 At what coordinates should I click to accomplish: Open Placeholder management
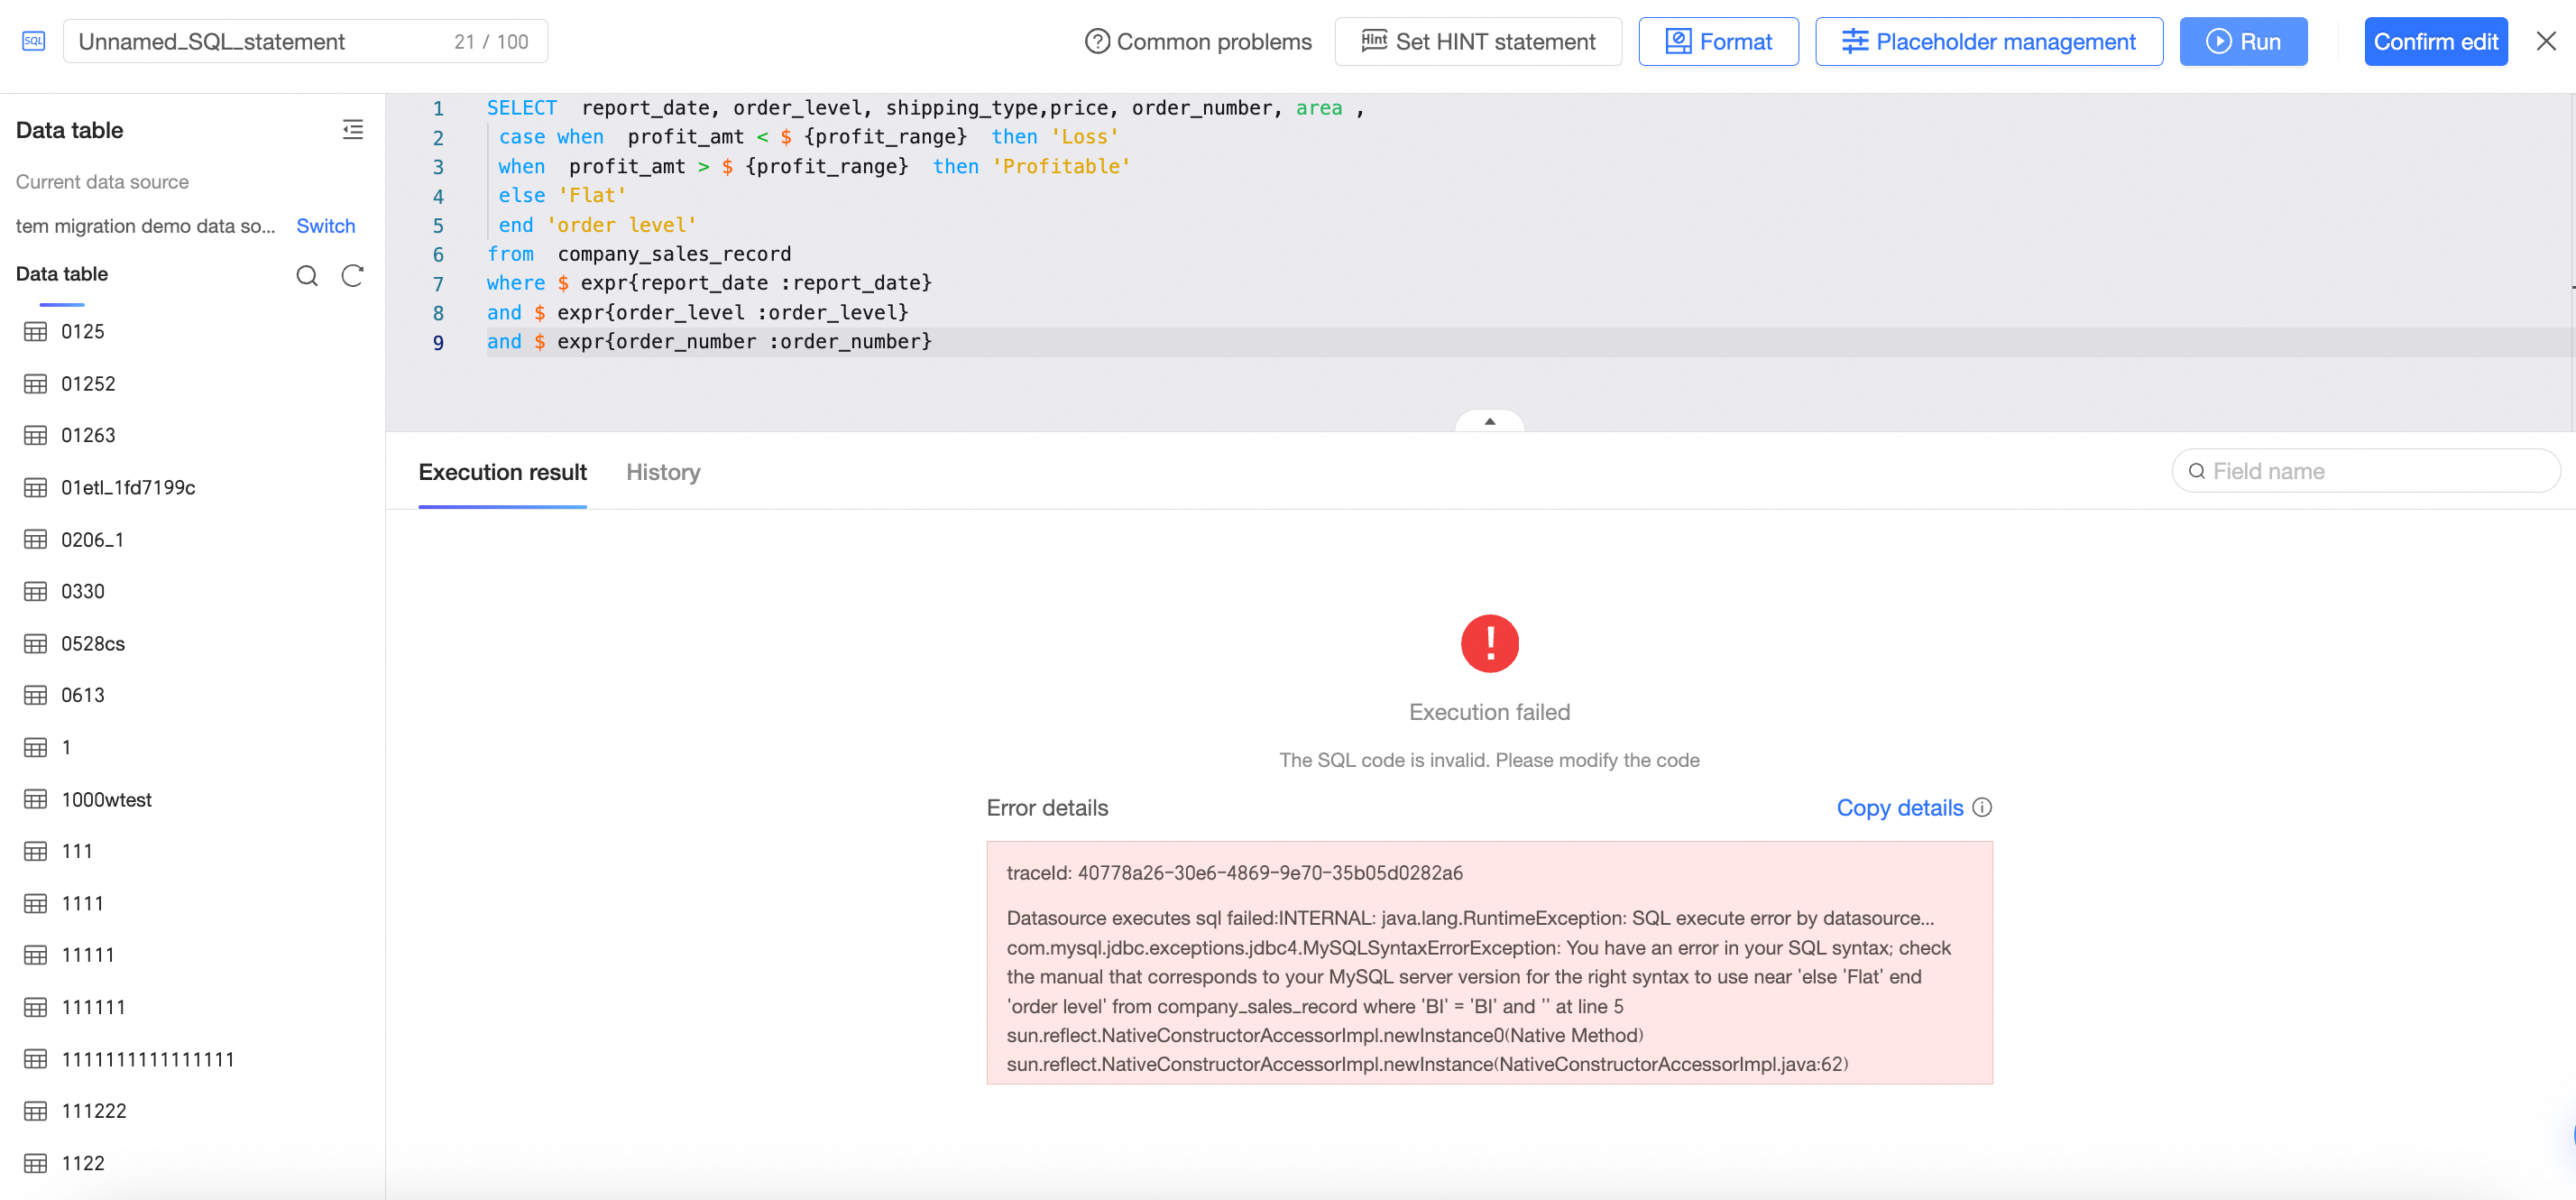point(1988,41)
